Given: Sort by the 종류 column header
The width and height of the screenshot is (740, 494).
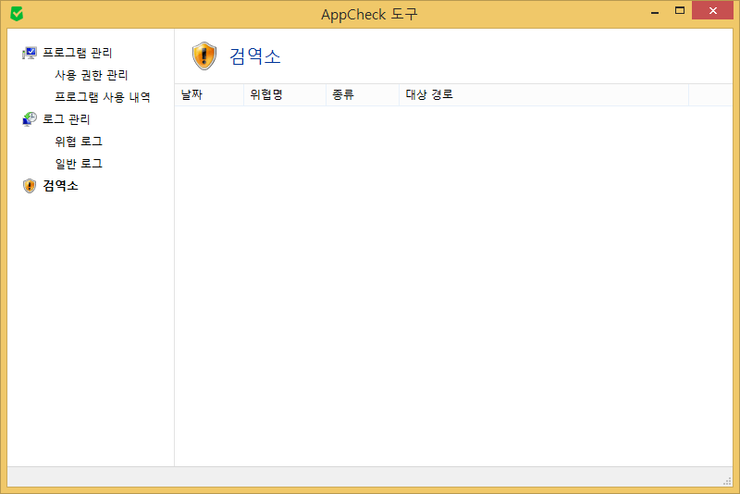Looking at the screenshot, I should [363, 95].
